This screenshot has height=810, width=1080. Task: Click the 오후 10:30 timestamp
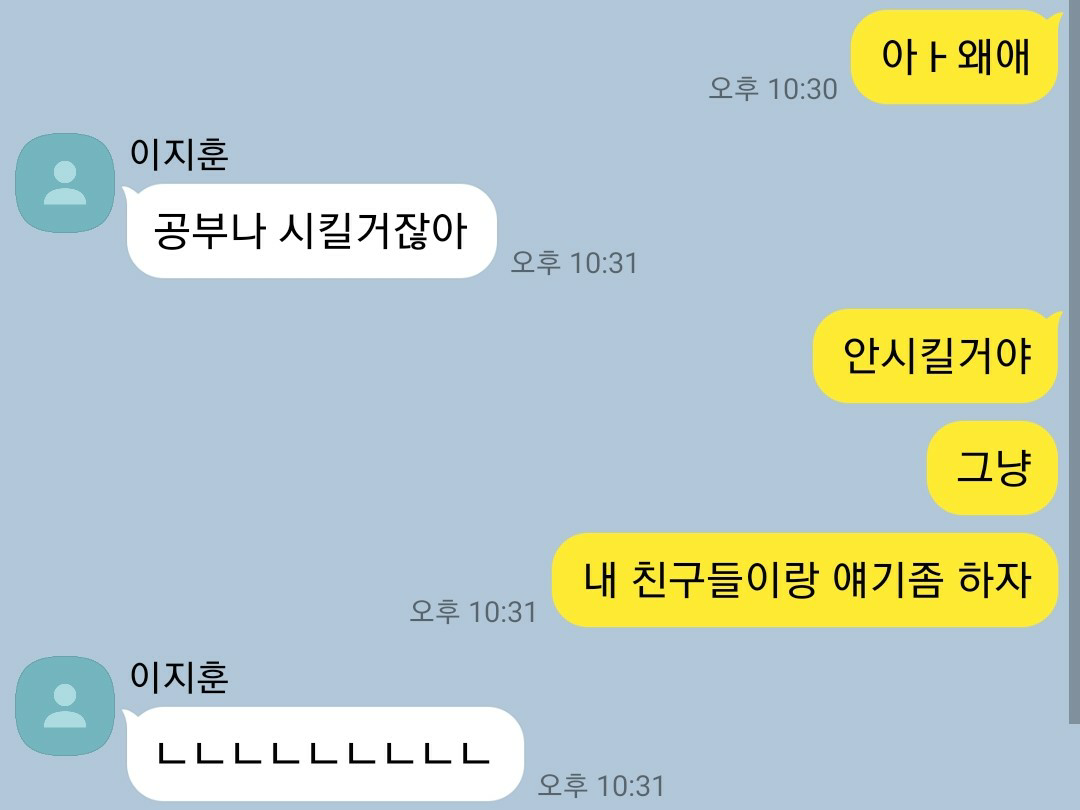click(x=773, y=89)
